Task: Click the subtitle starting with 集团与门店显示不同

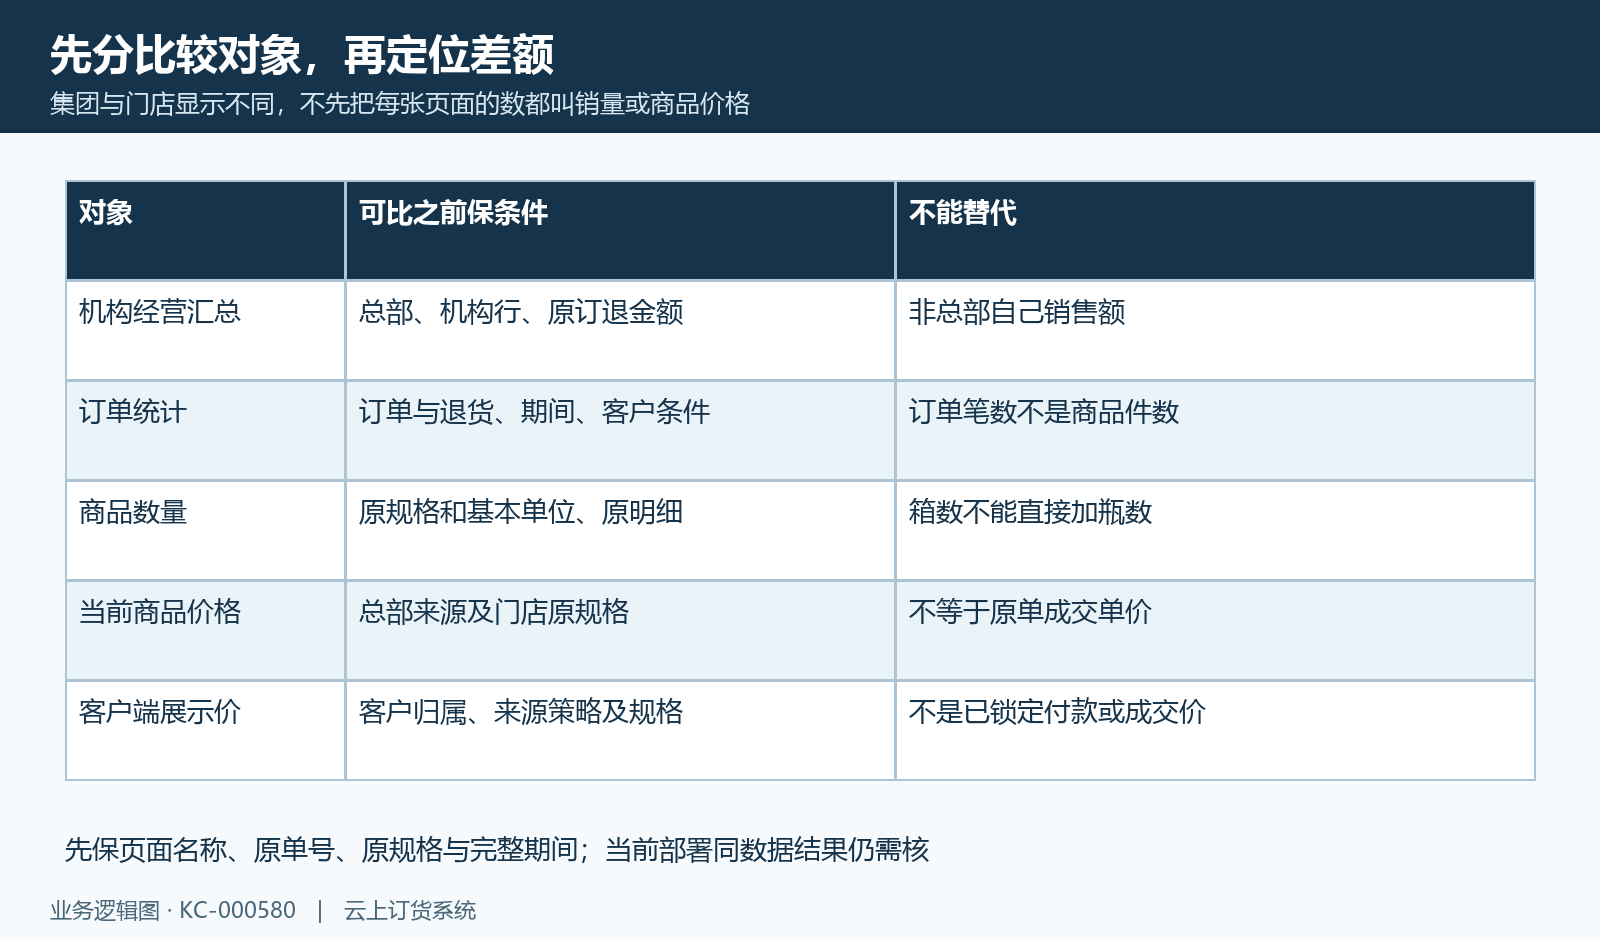Action: pyautogui.click(x=400, y=104)
